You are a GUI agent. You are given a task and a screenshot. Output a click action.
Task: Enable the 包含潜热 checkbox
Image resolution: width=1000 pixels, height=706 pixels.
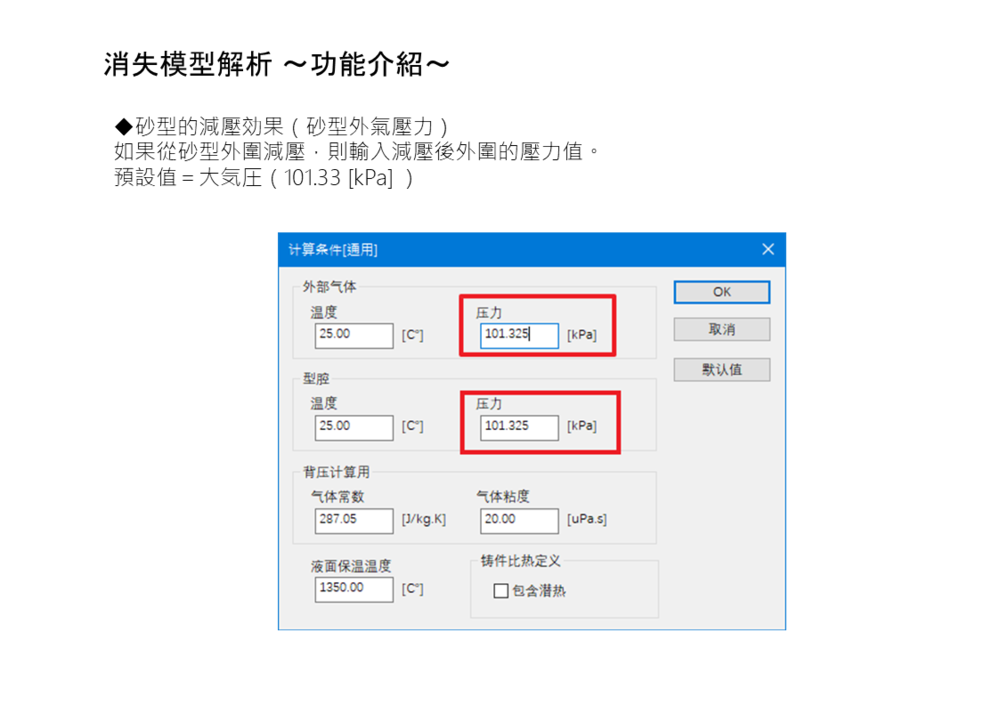(501, 591)
